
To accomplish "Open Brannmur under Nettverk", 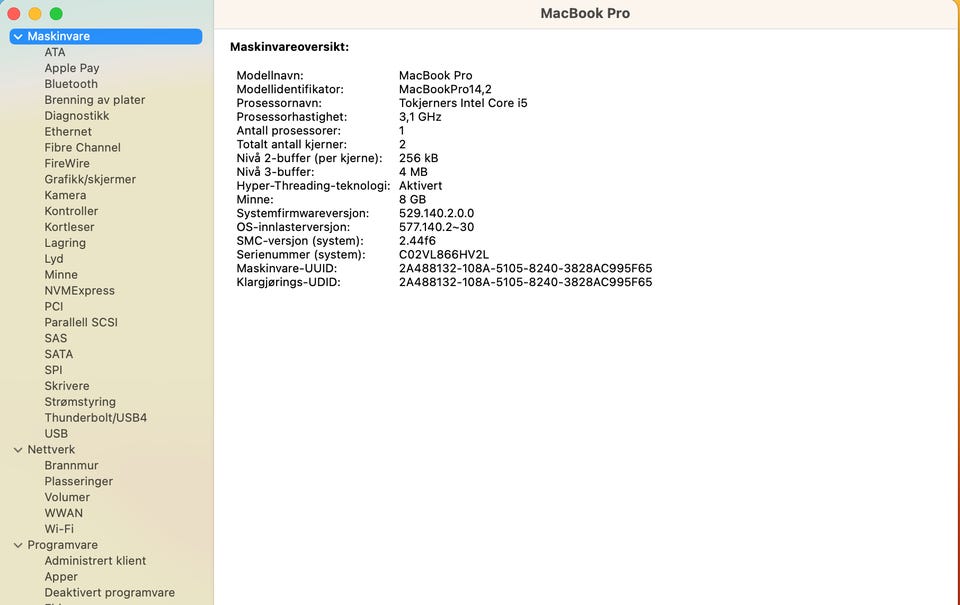I will 71,466.
